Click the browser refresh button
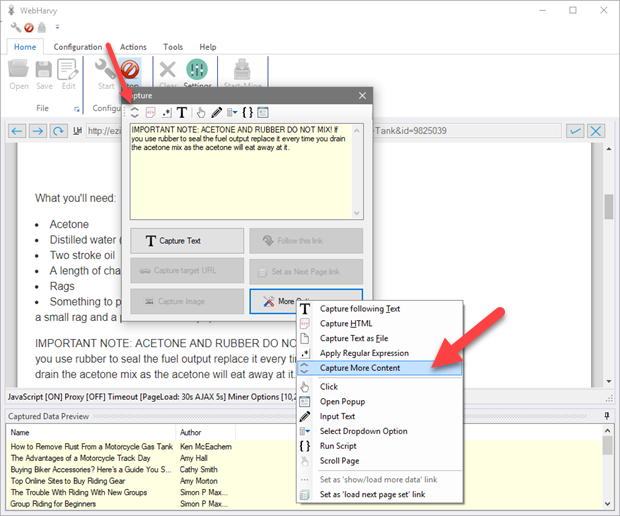 pyautogui.click(x=60, y=131)
